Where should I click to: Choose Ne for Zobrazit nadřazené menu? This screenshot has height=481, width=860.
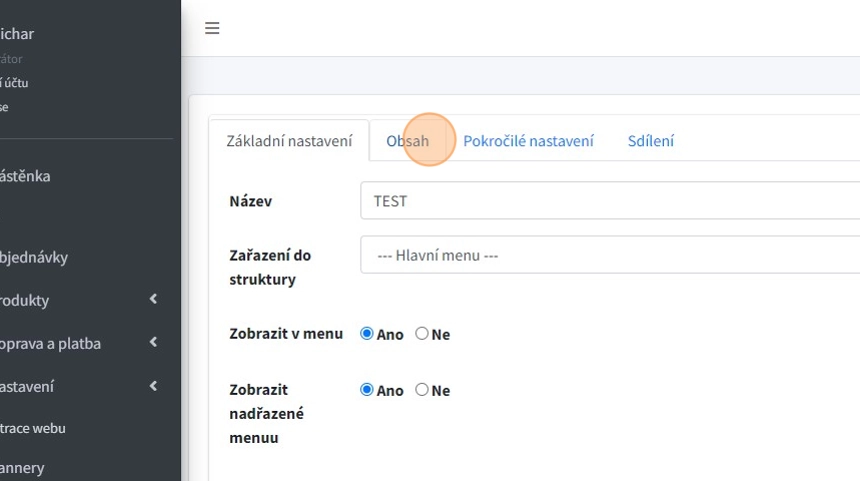coord(422,390)
